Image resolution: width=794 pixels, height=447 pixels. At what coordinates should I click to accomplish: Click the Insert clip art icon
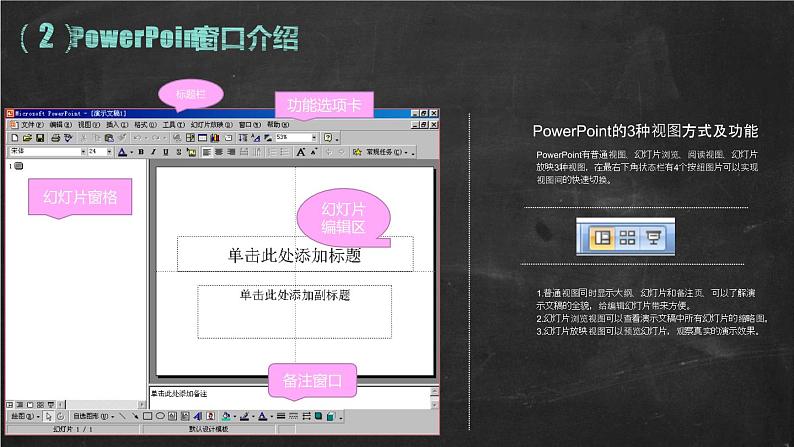(210, 416)
